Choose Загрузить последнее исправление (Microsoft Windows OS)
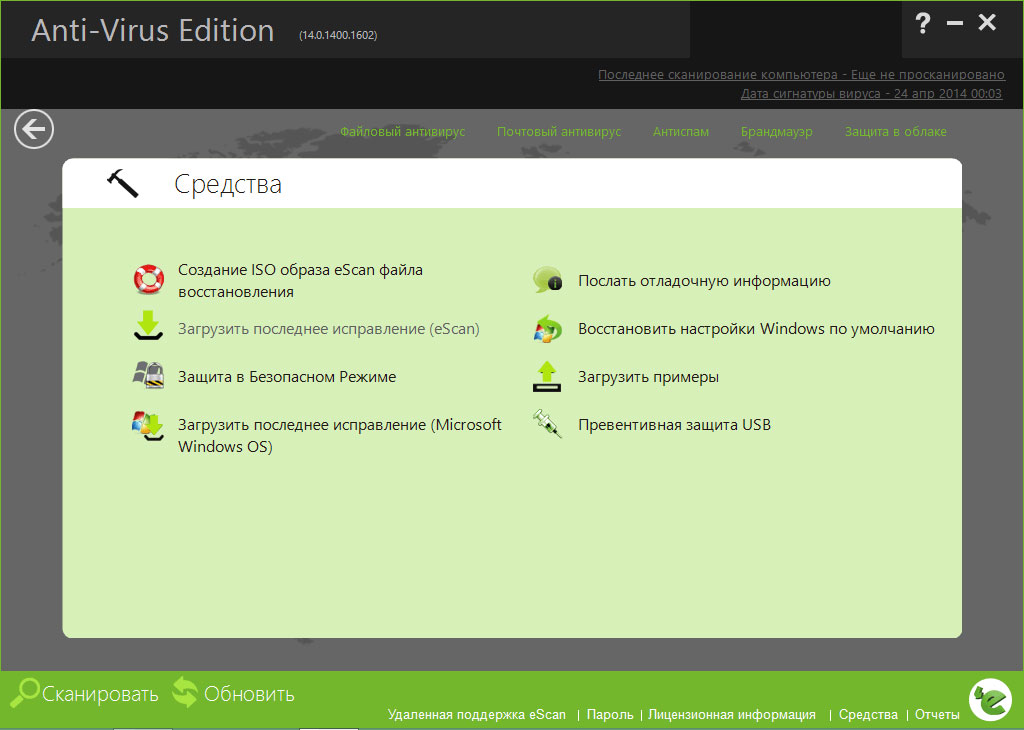1024x730 pixels. [340, 436]
